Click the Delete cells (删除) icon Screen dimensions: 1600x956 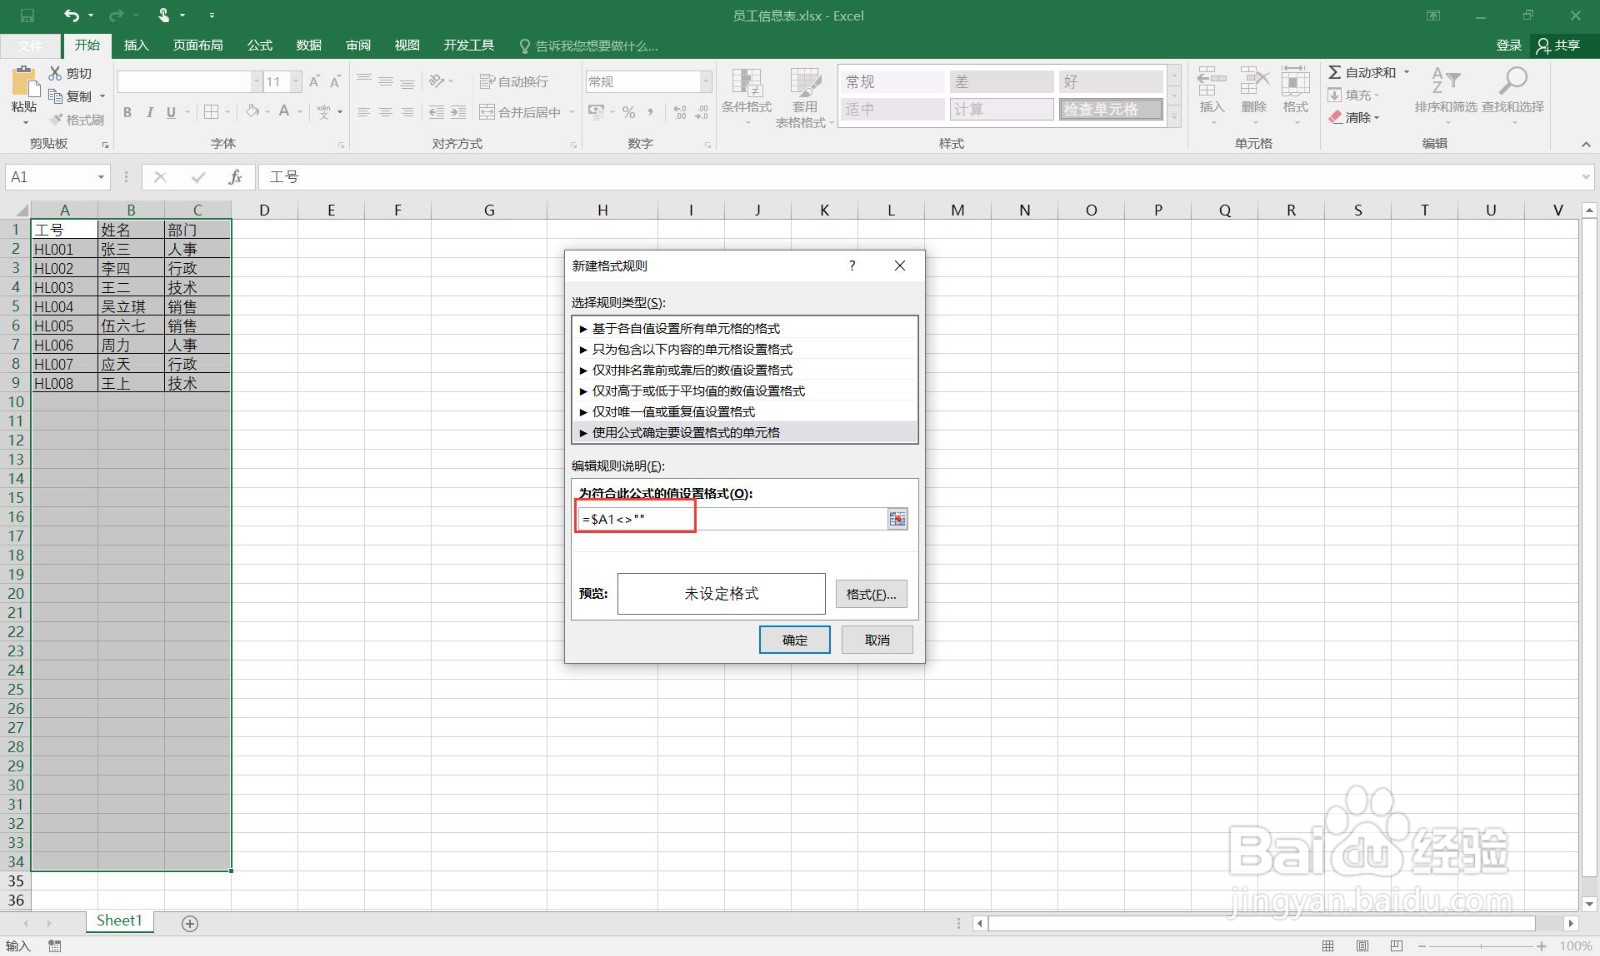point(1254,81)
